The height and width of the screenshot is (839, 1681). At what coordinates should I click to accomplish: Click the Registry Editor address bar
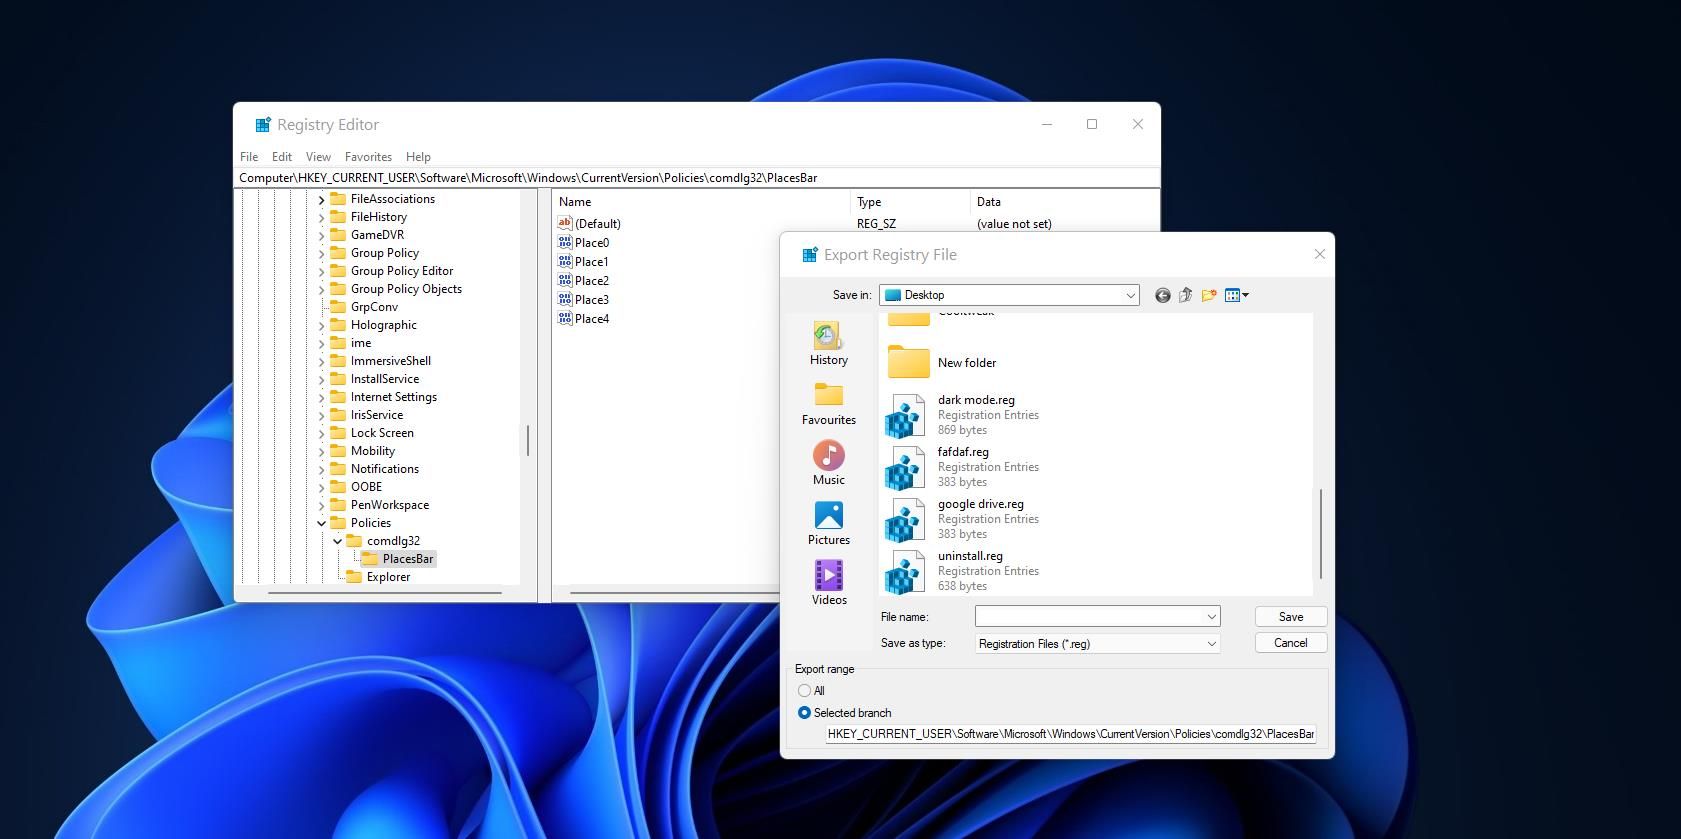[697, 178]
